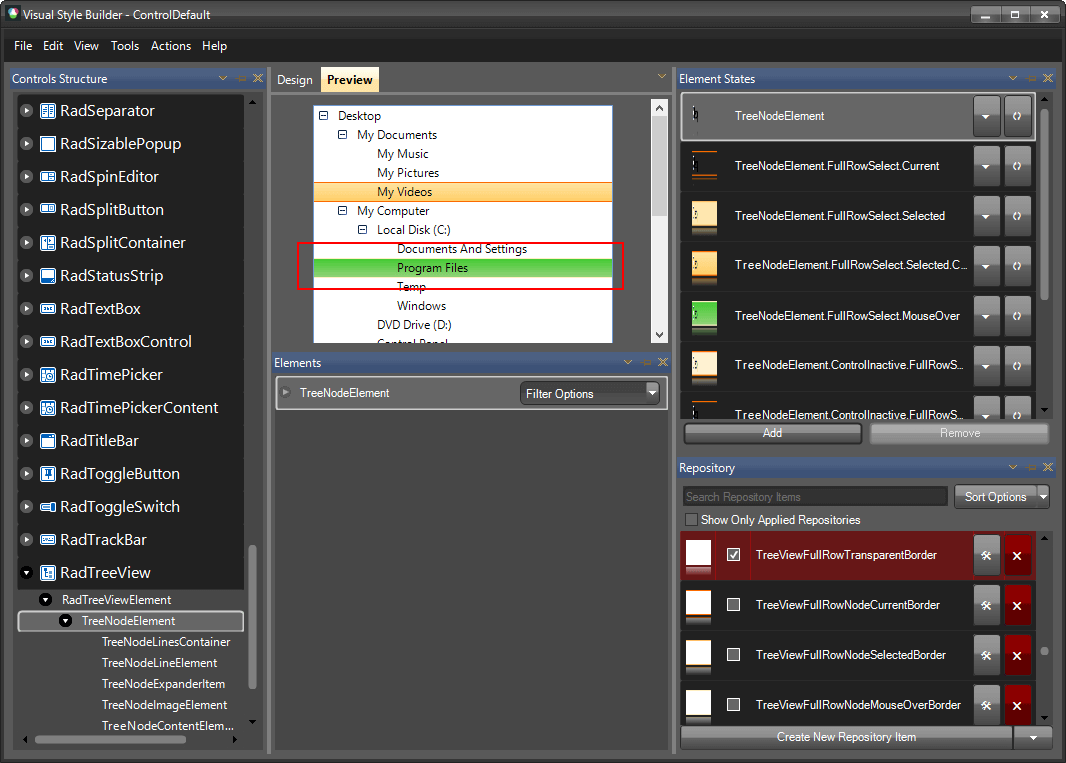Click the wrench icon beside TreeViewFullRowTransparentBorder
Viewport: 1066px width, 763px height.
(987, 555)
